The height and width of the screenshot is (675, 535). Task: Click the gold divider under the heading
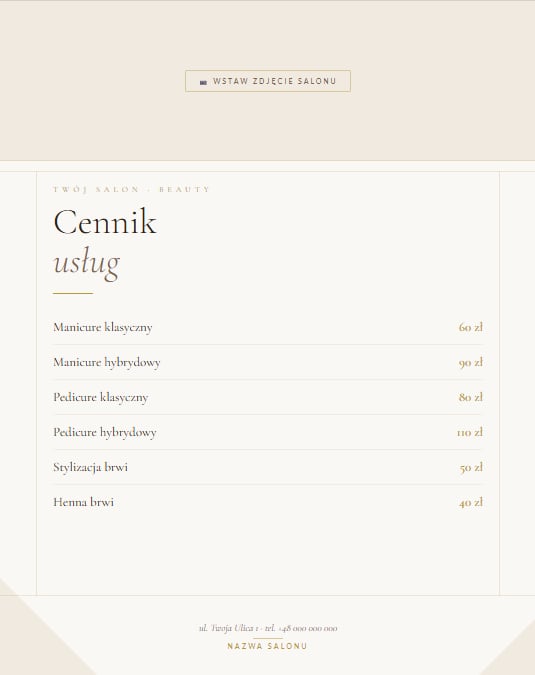click(x=73, y=293)
